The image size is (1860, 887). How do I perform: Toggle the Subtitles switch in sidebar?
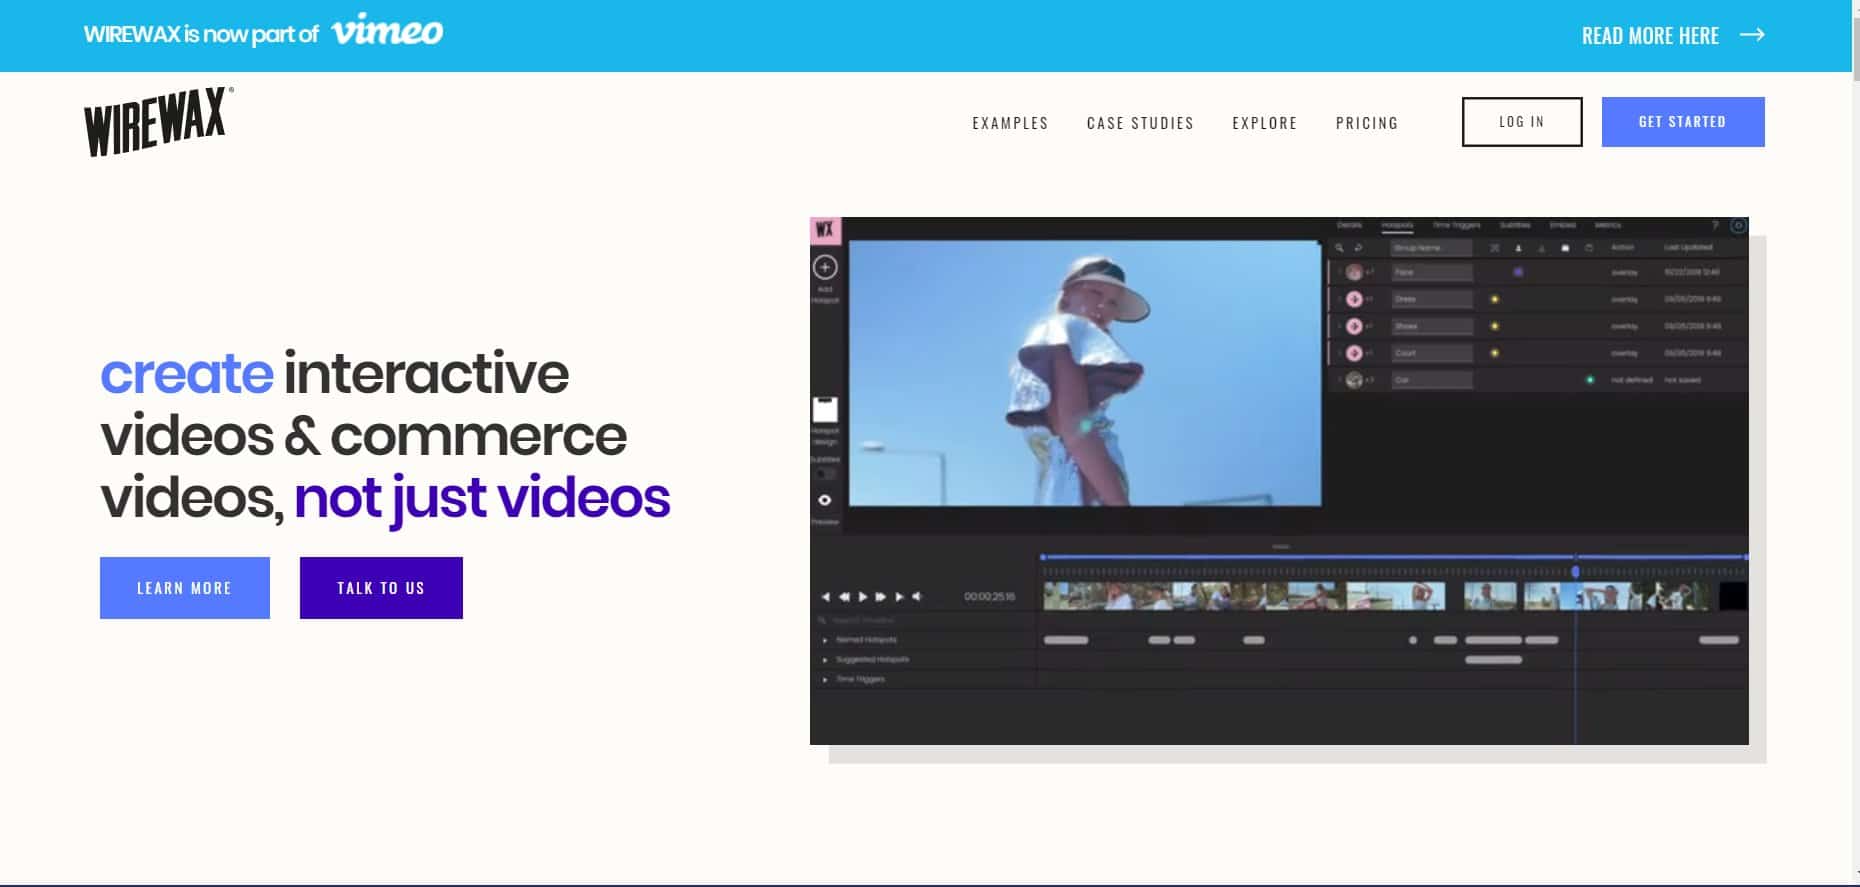pyautogui.click(x=825, y=473)
